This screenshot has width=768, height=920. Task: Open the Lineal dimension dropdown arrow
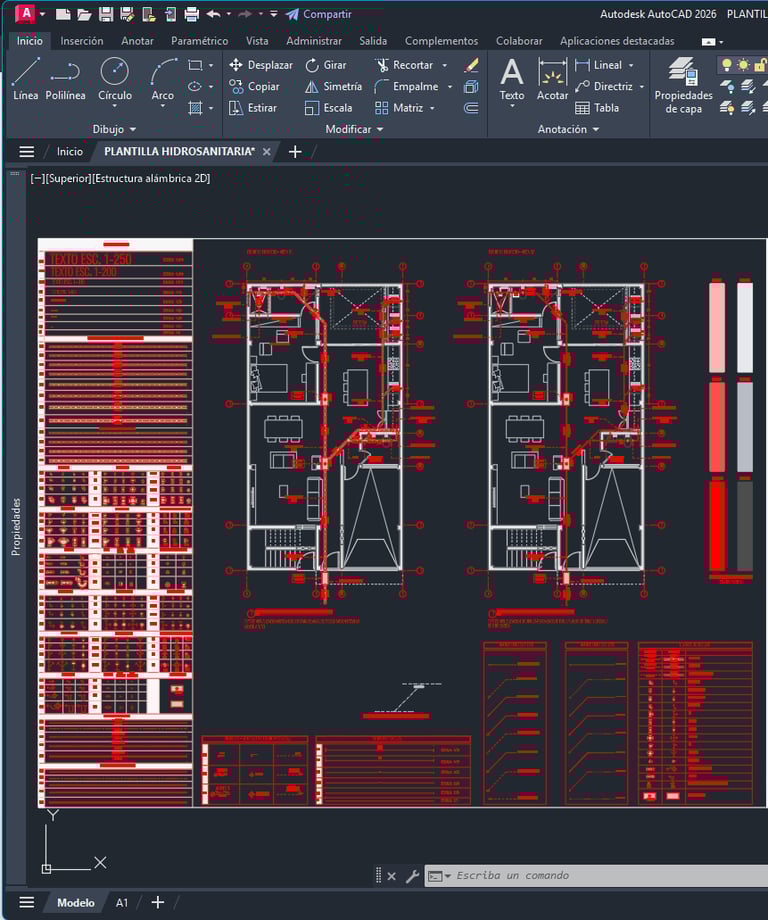[631, 65]
